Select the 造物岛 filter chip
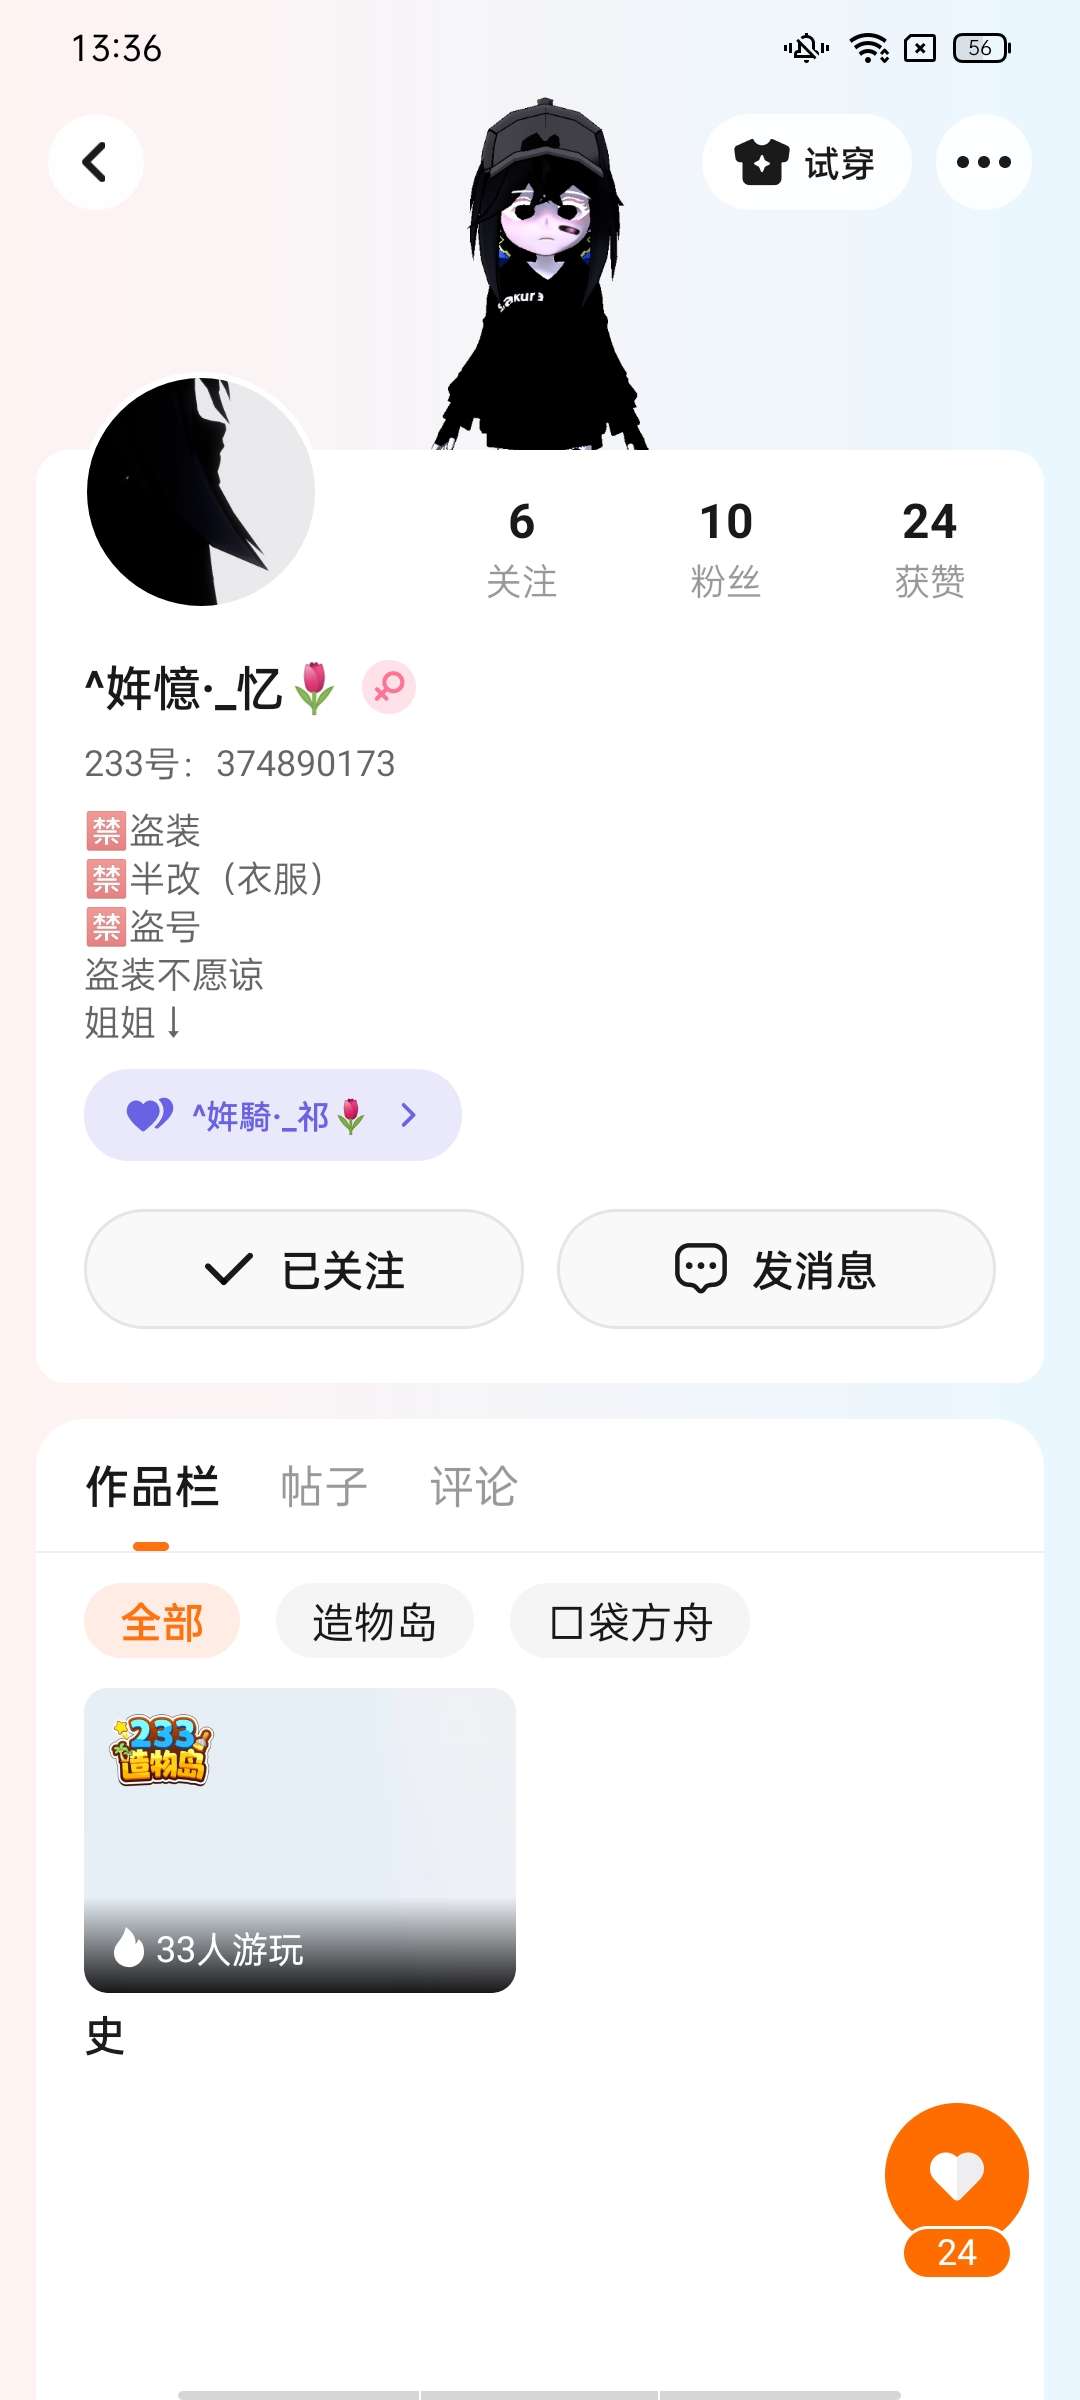The width and height of the screenshot is (1080, 2400). click(x=374, y=1621)
